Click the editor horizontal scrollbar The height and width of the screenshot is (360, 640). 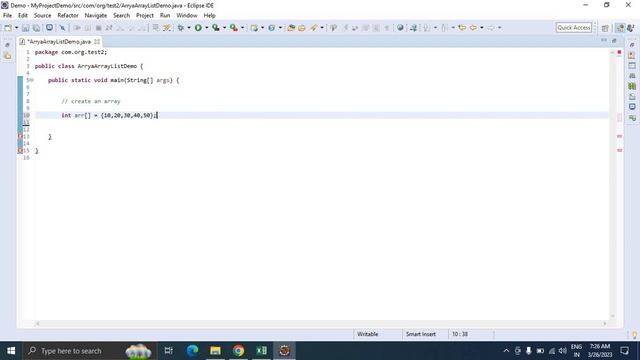click(321, 324)
